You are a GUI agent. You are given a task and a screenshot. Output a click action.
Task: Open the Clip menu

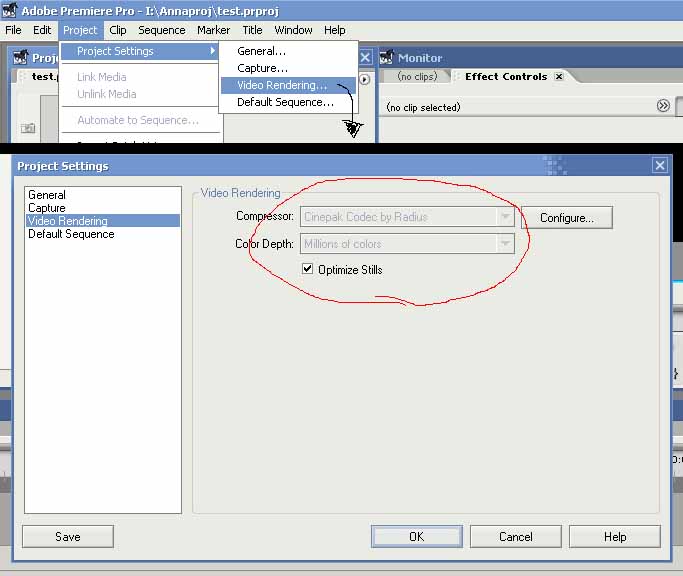click(x=118, y=30)
